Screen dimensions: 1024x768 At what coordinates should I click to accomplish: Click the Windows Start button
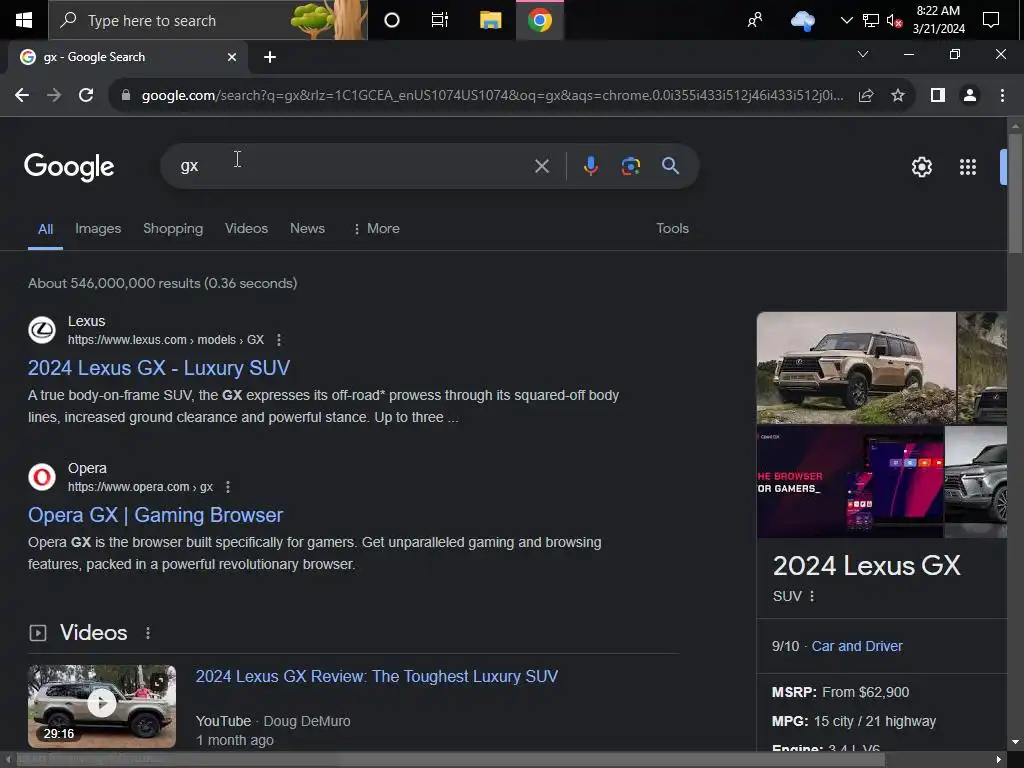(24, 20)
